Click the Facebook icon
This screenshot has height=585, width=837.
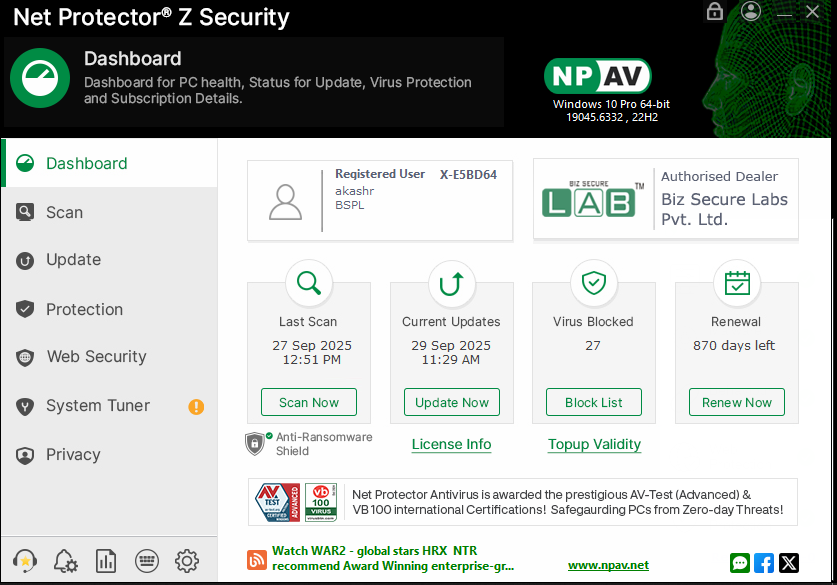764,563
